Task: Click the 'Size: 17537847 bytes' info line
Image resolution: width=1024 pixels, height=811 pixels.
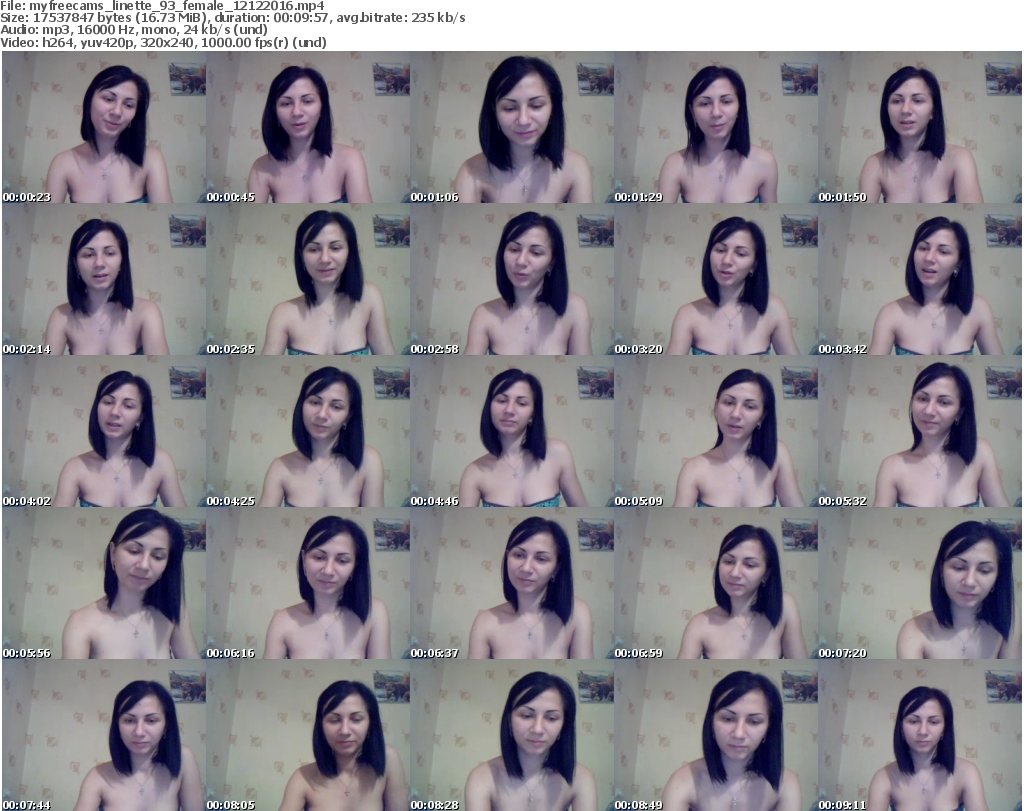Action: 232,18
